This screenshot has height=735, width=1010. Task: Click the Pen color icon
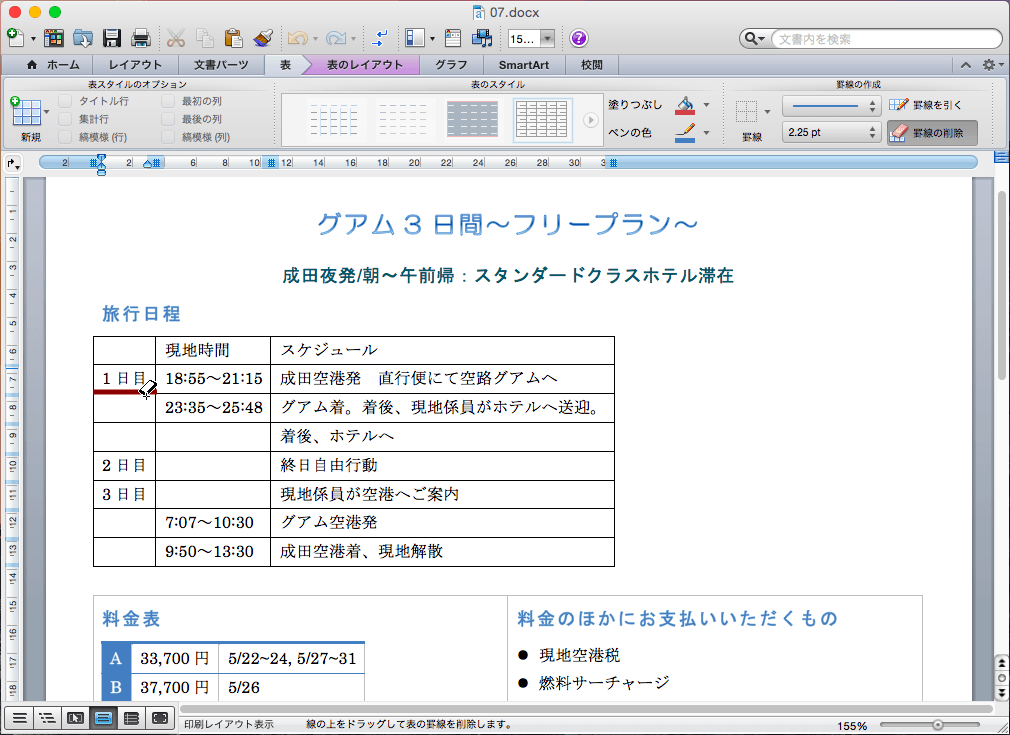click(x=685, y=132)
